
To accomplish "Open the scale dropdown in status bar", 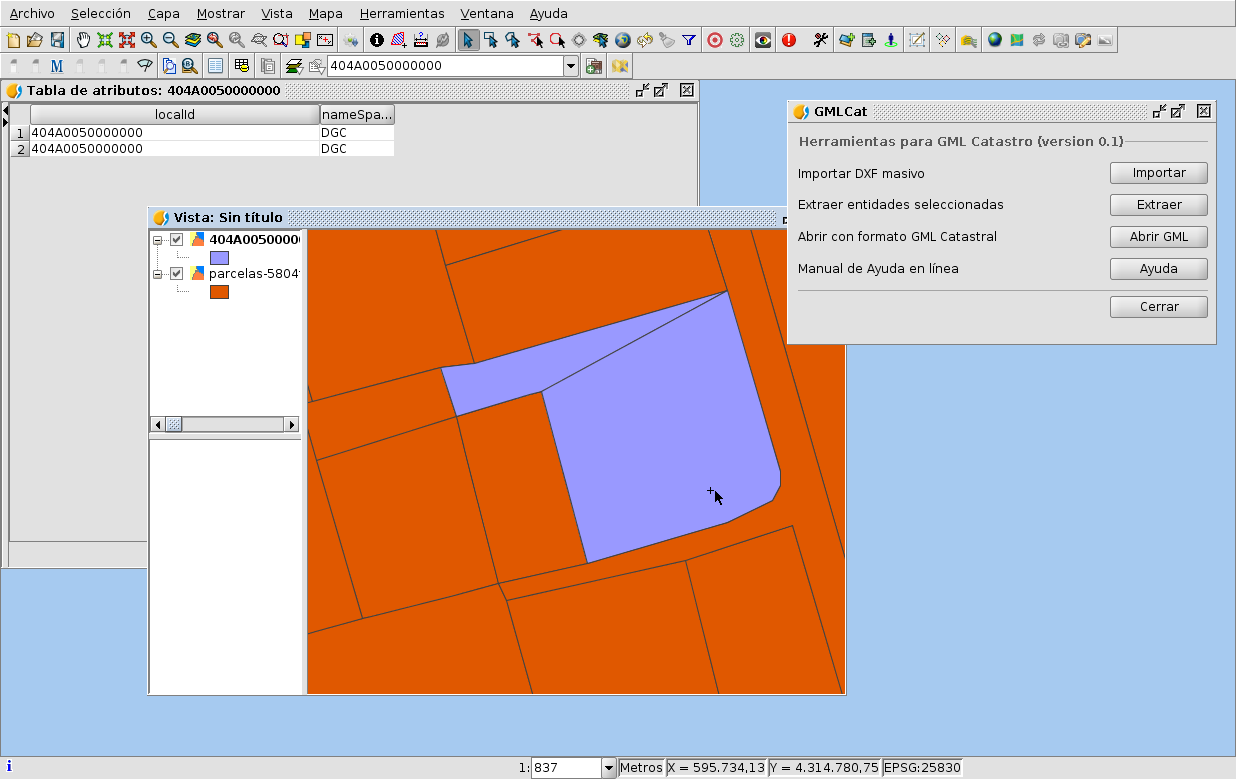I will click(x=608, y=768).
